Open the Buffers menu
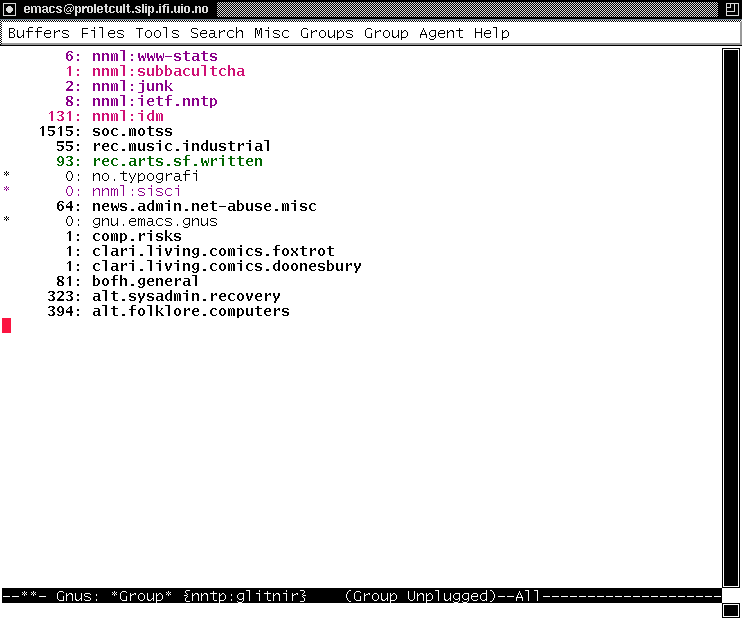The height and width of the screenshot is (620, 742). pyautogui.click(x=39, y=33)
